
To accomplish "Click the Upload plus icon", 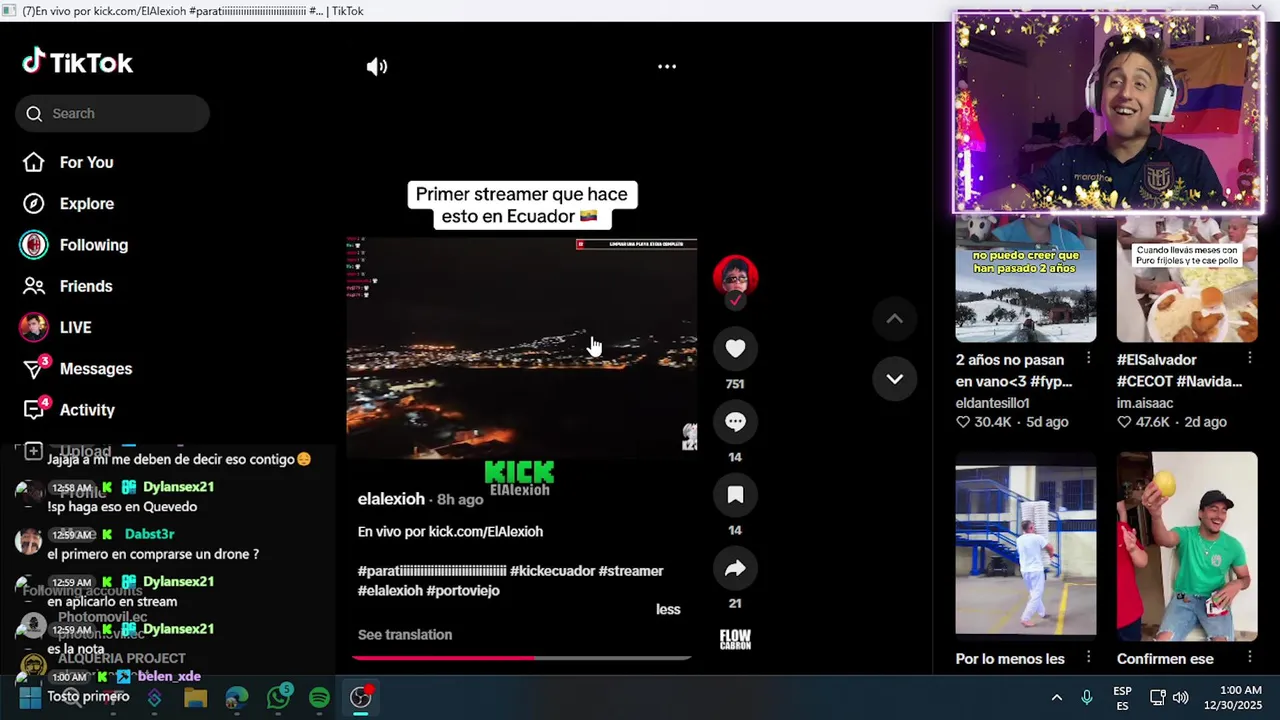I will tap(33, 452).
